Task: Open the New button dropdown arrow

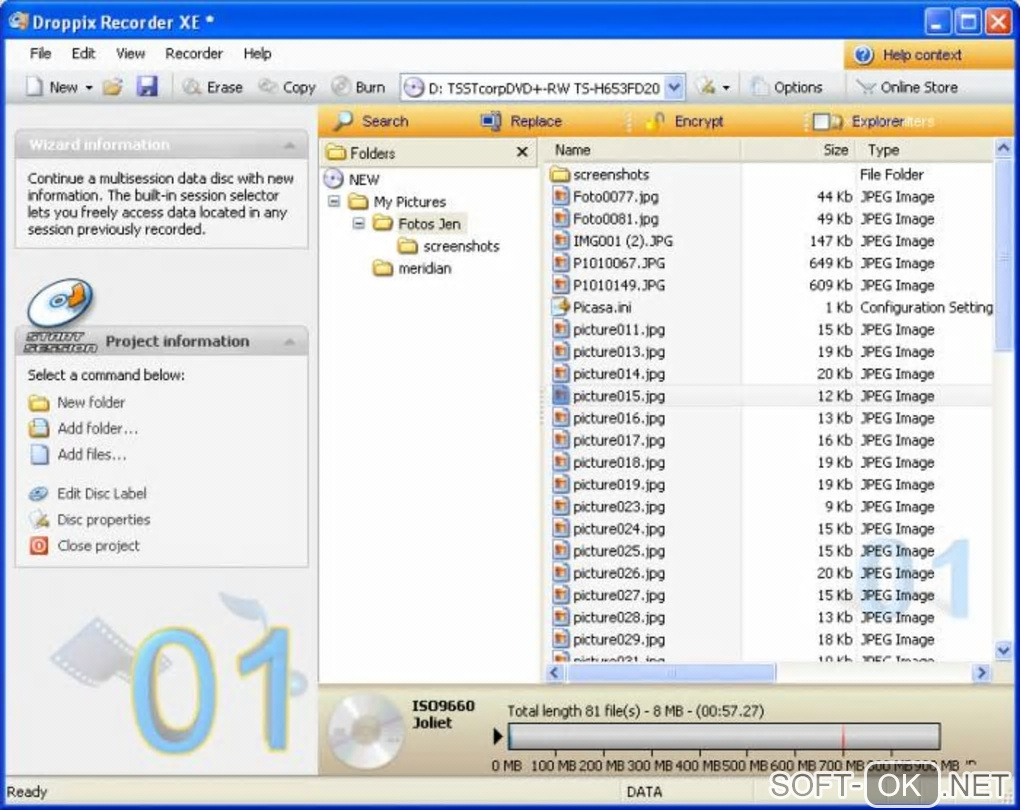Action: click(89, 87)
